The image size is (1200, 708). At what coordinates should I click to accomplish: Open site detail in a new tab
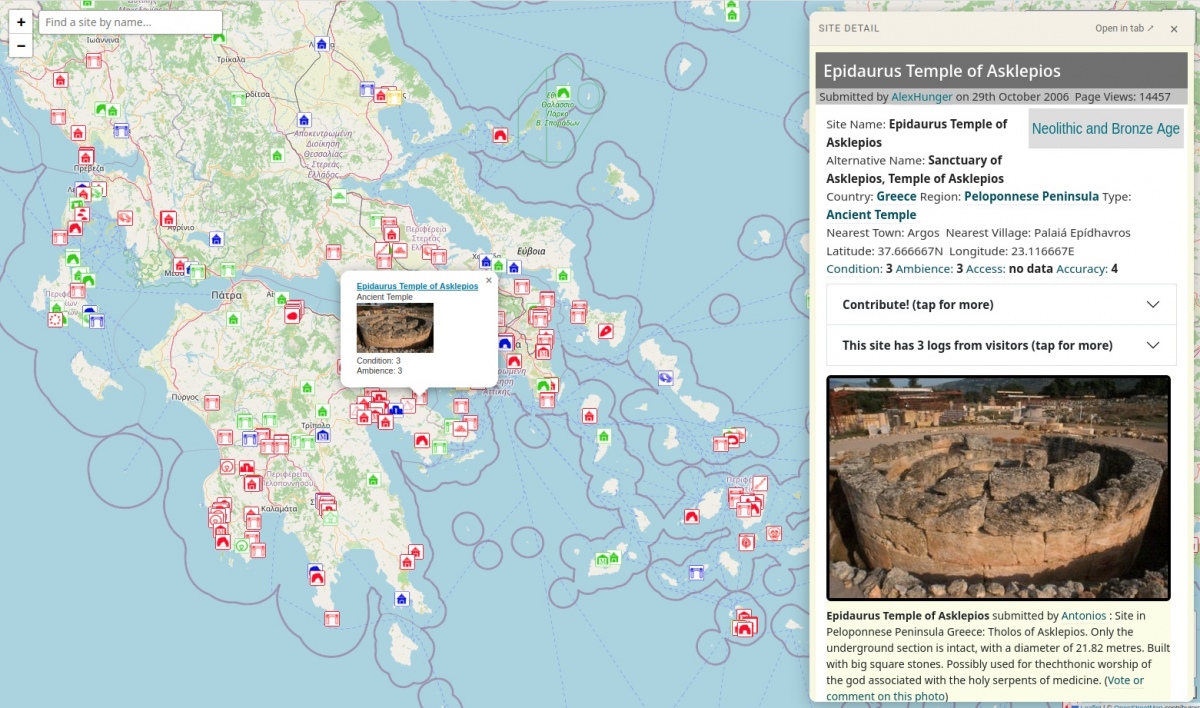click(x=1124, y=28)
